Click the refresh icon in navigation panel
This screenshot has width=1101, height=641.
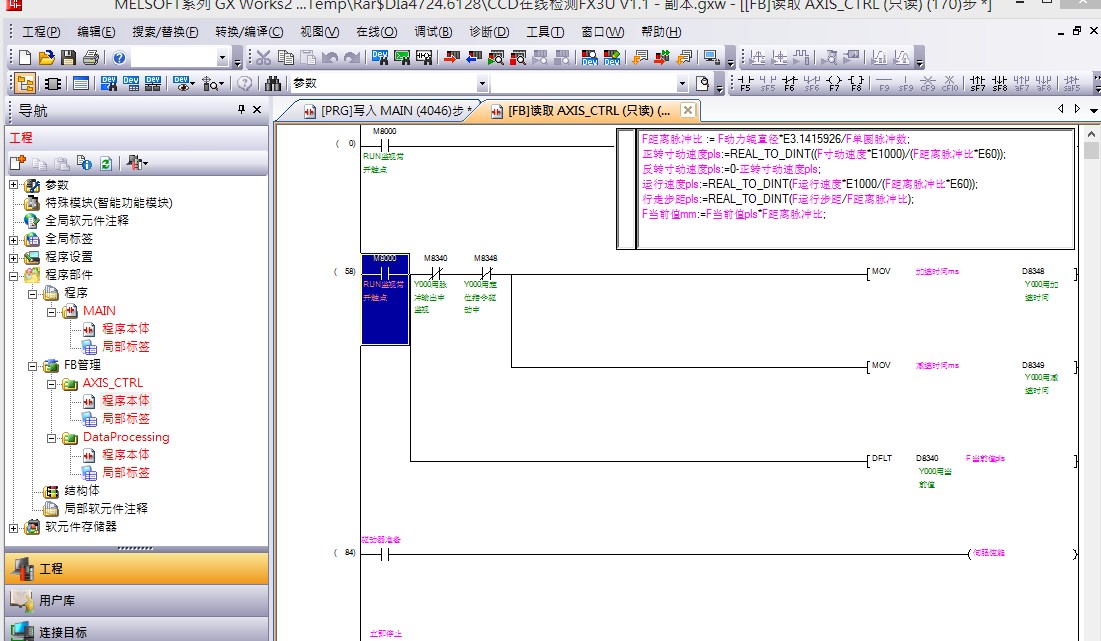105,163
